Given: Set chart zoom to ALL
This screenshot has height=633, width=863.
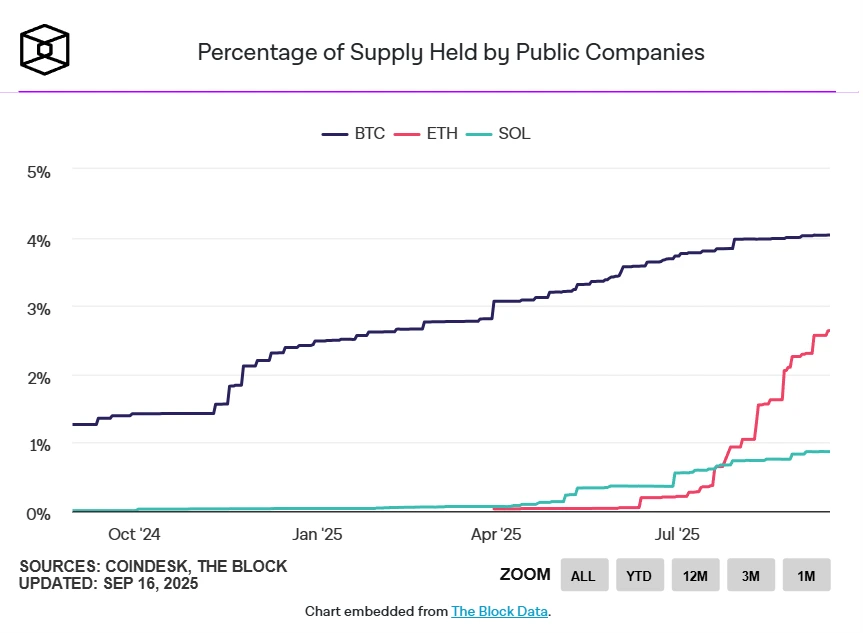Looking at the screenshot, I should (584, 575).
